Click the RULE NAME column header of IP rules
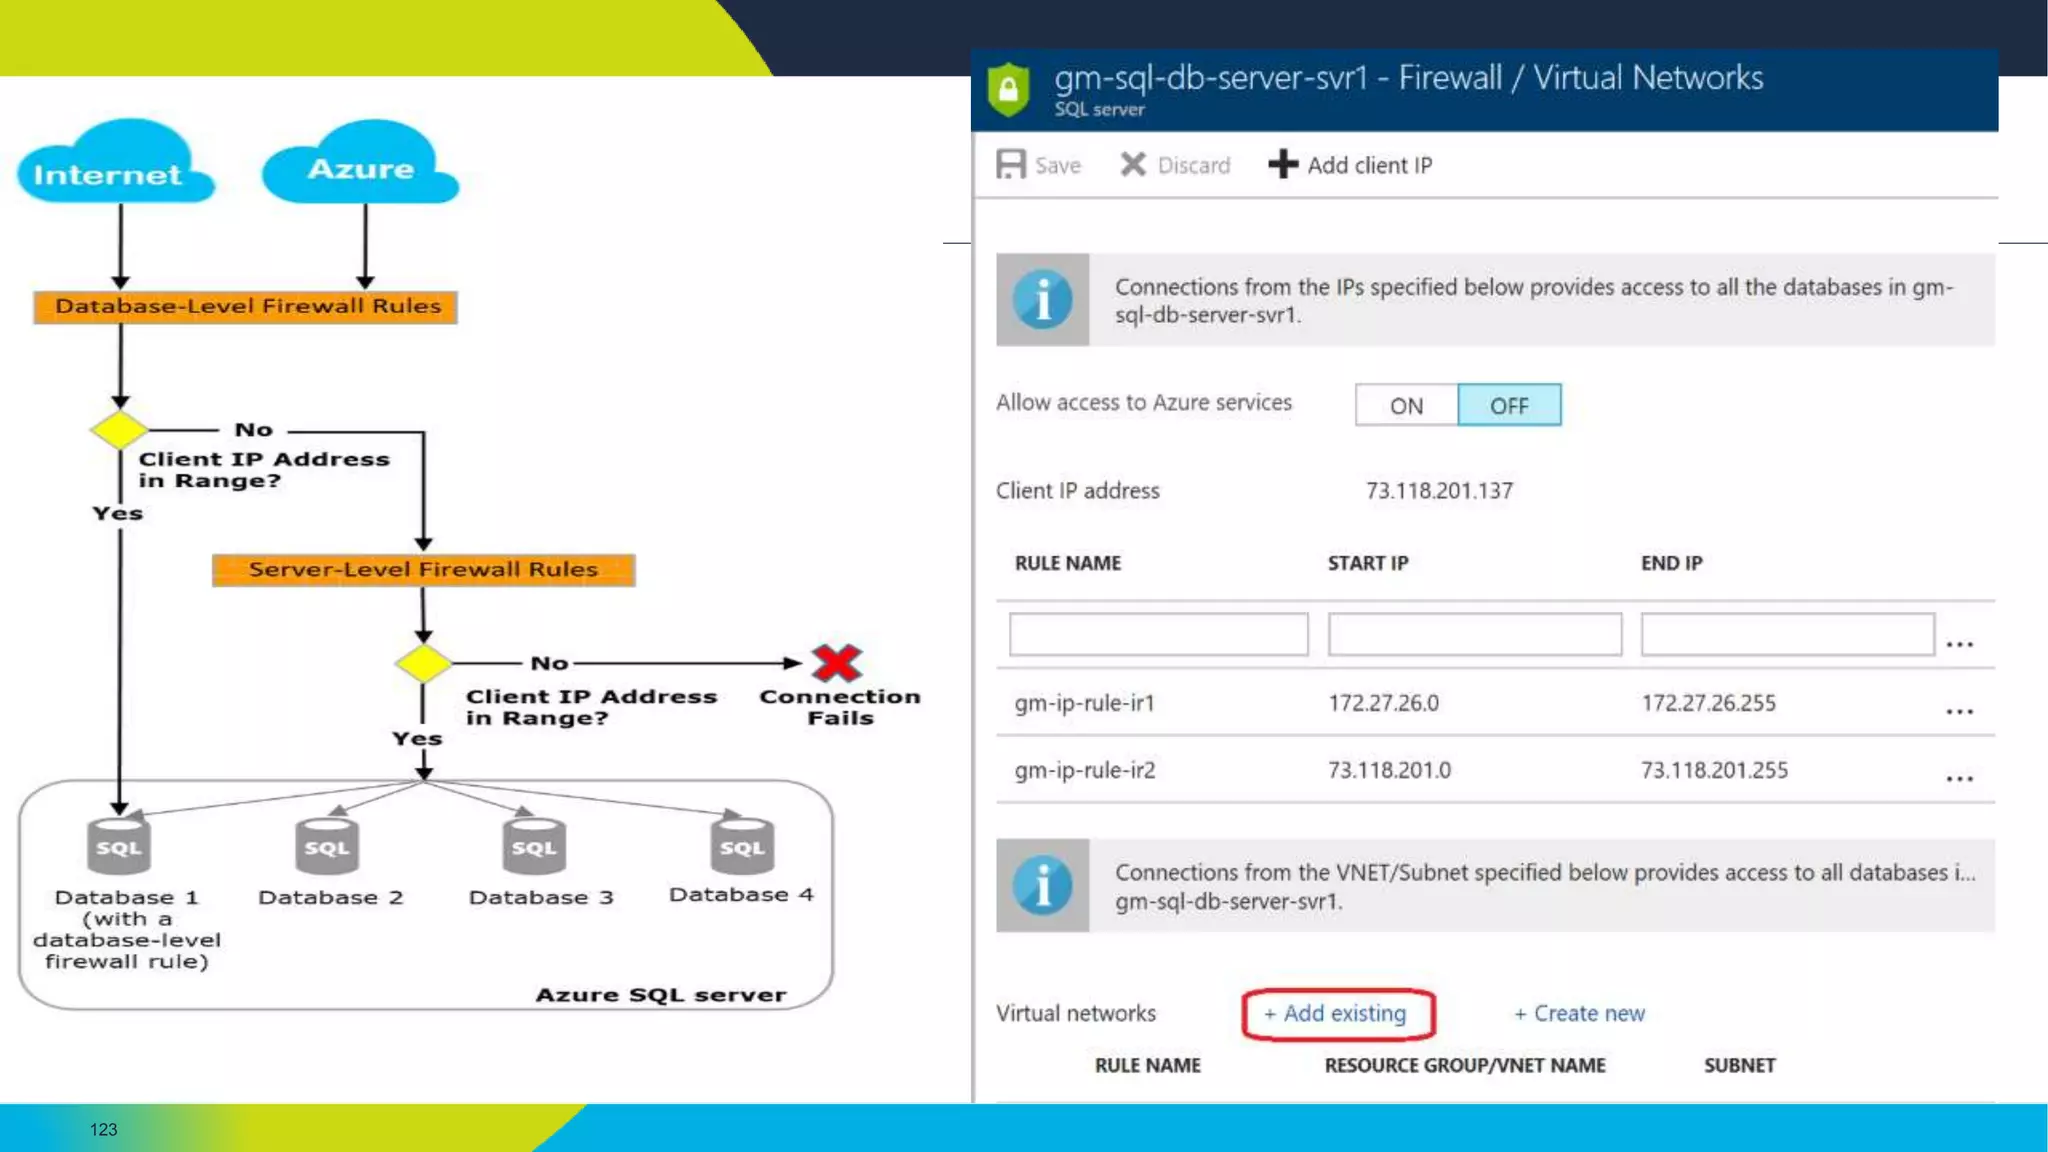Image resolution: width=2048 pixels, height=1152 pixels. pyautogui.click(x=1067, y=563)
